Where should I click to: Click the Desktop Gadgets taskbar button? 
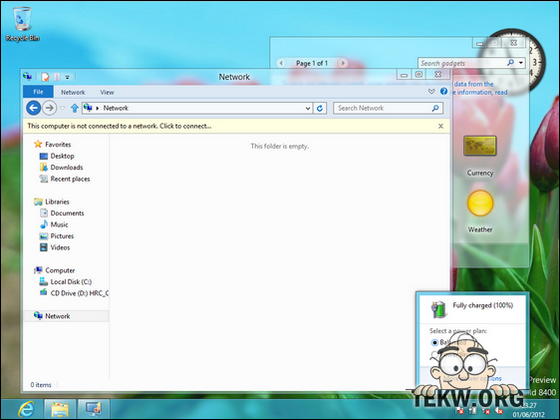coord(94,409)
